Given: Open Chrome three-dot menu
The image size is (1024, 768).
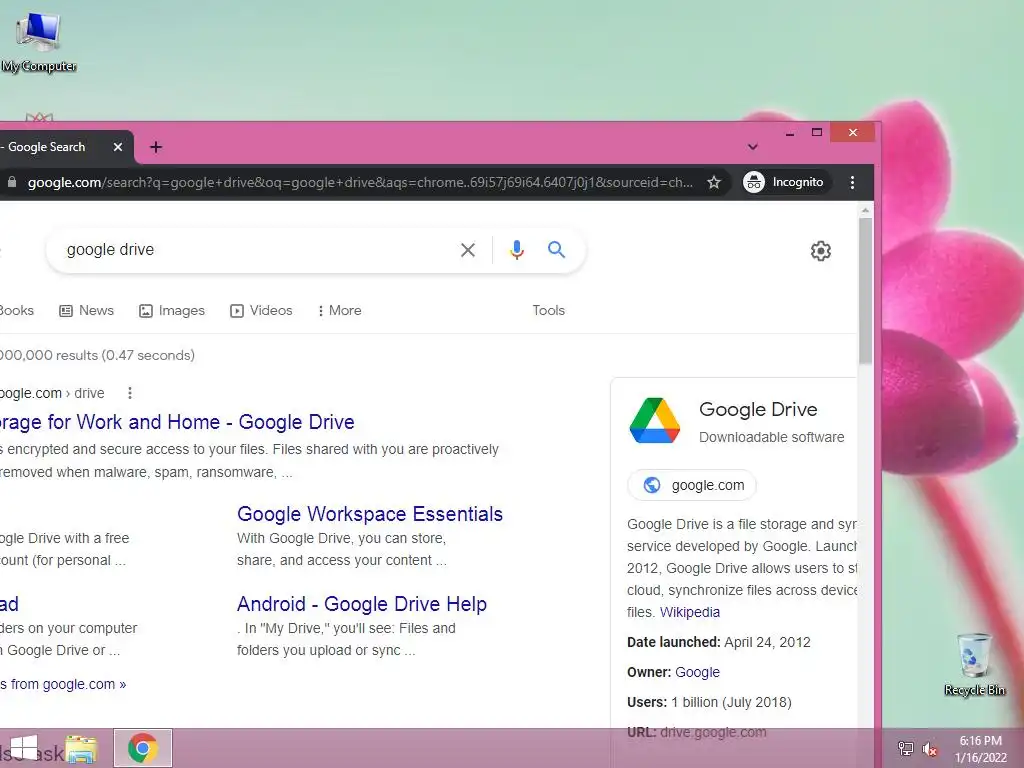Looking at the screenshot, I should coord(852,182).
